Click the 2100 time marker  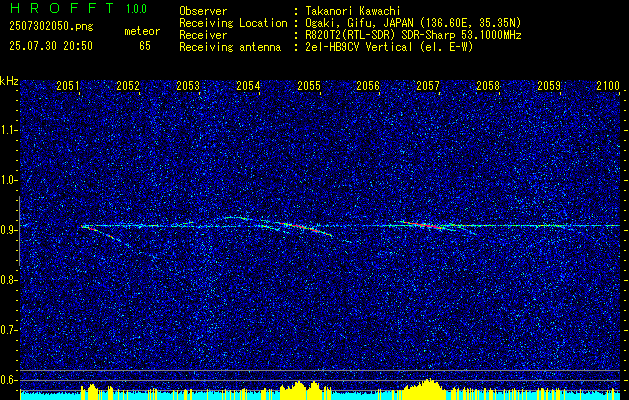[608, 85]
